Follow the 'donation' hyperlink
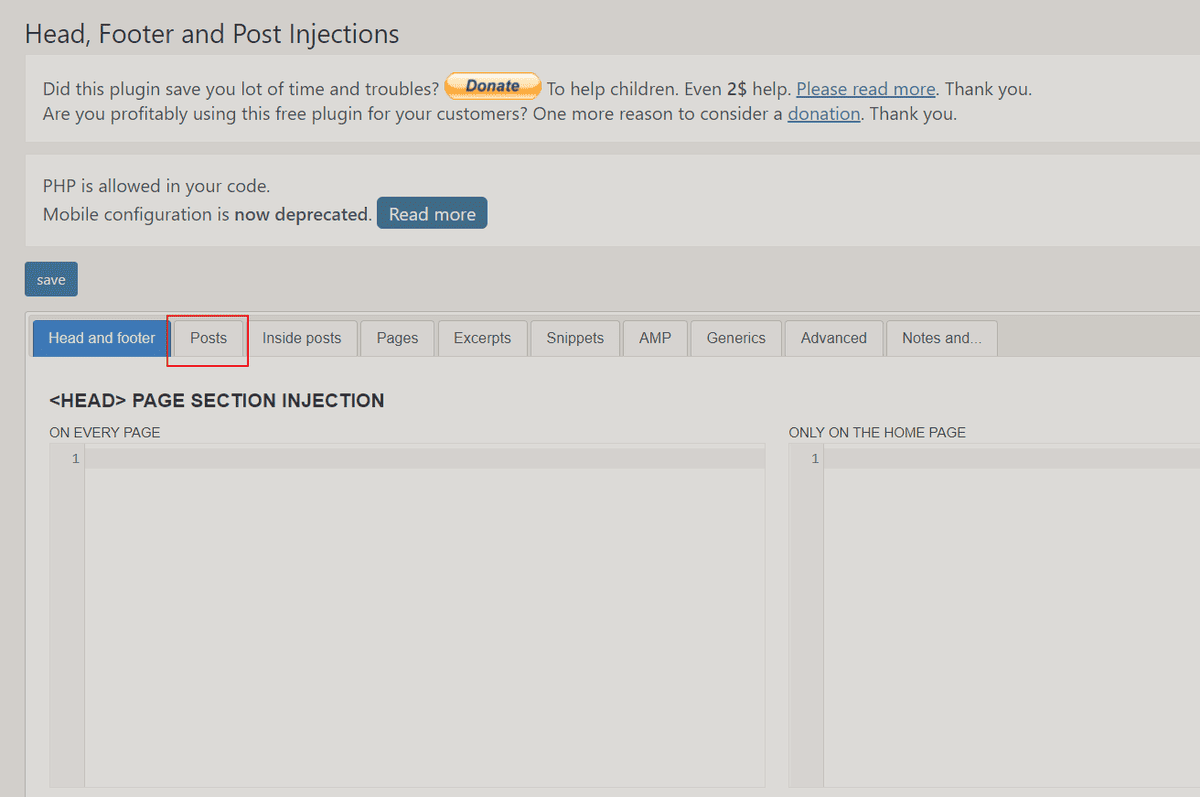 pyautogui.click(x=824, y=114)
